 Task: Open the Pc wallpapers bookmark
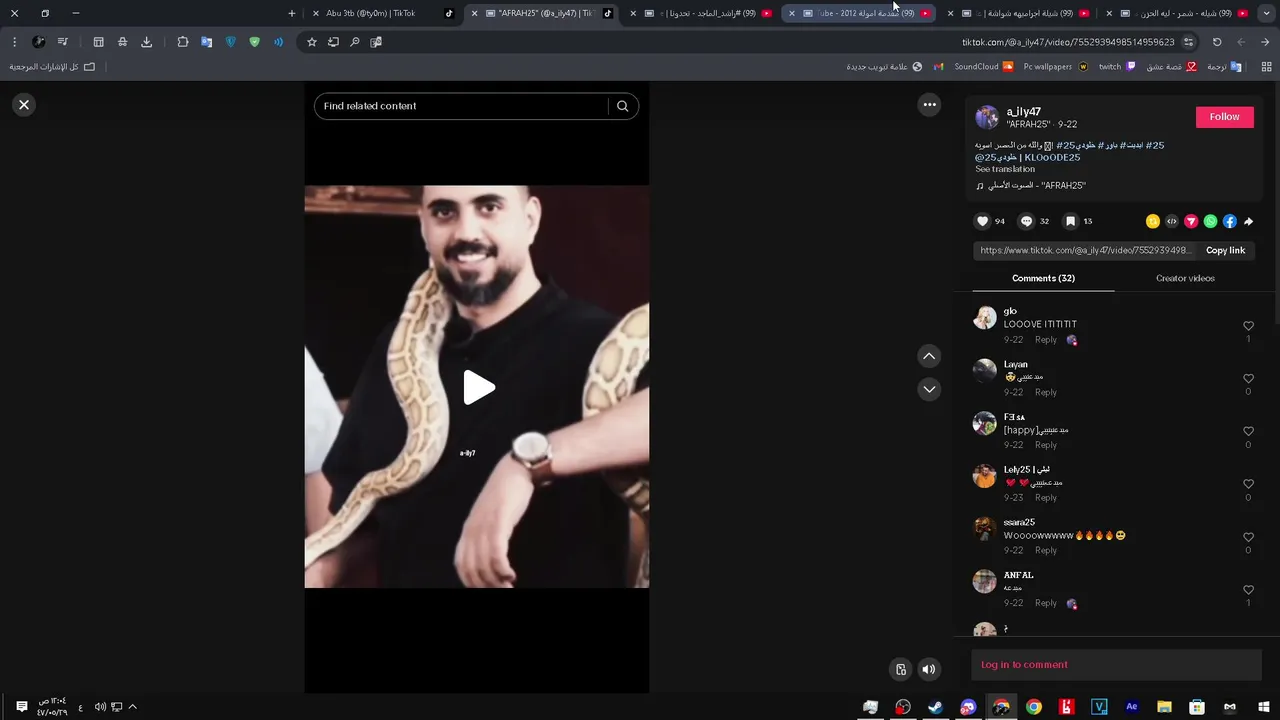pos(1056,67)
